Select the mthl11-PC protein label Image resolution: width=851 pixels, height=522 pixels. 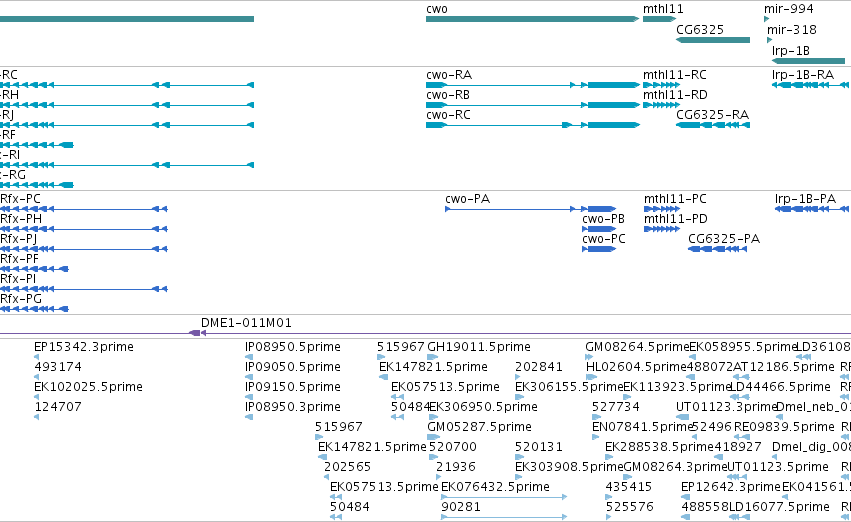click(x=675, y=199)
